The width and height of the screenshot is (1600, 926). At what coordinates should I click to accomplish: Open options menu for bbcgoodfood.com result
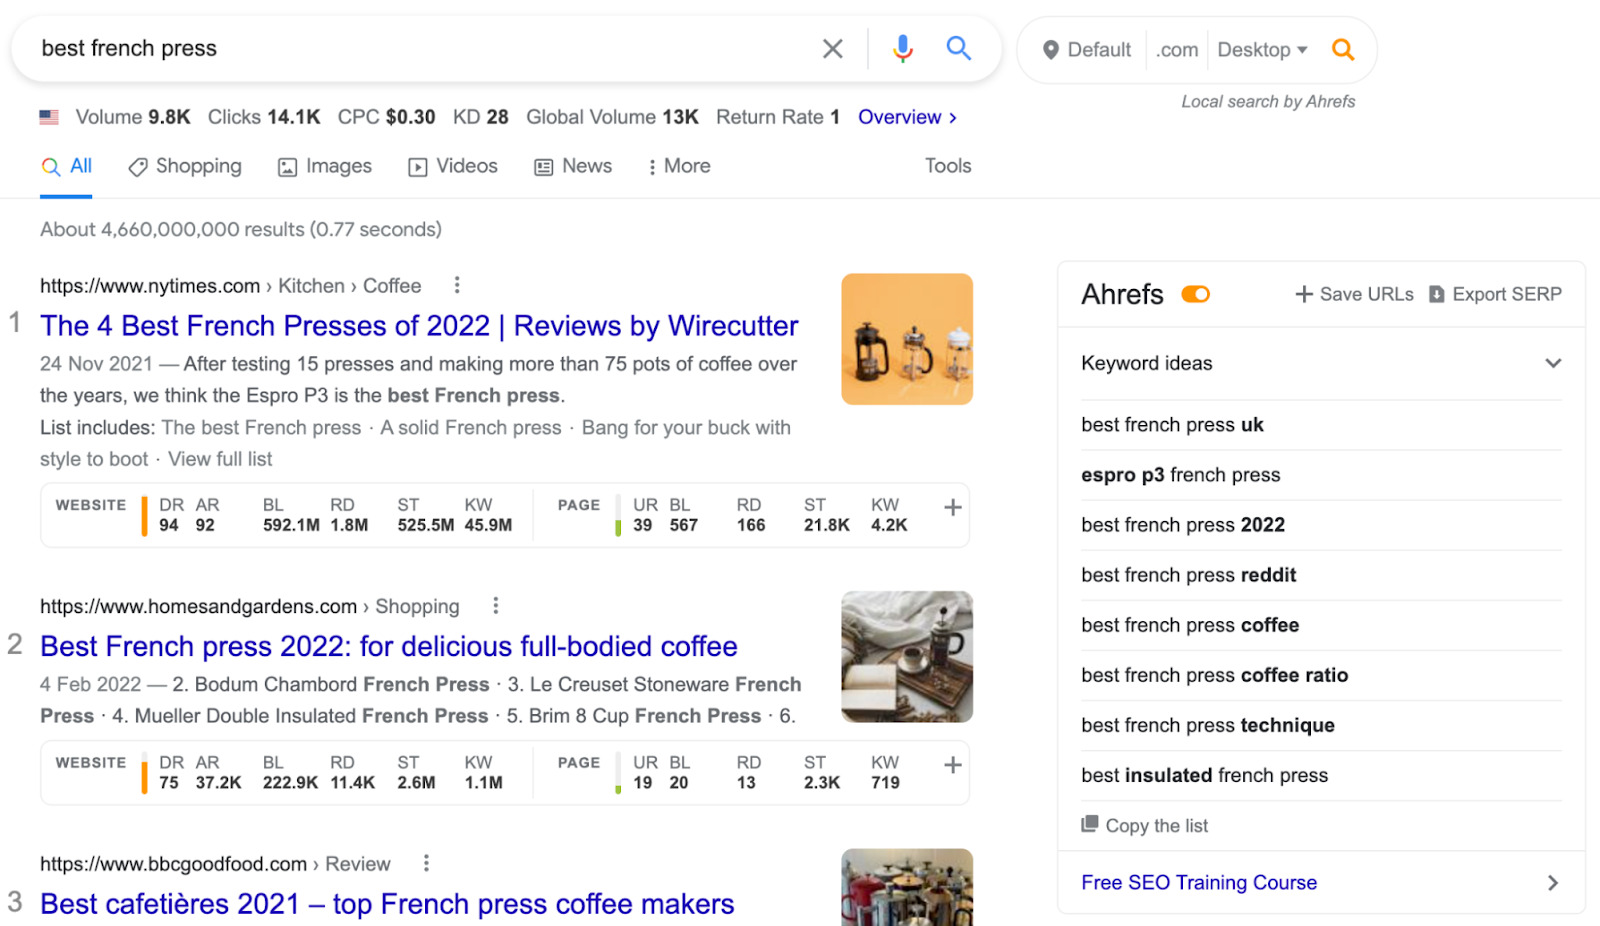[x=426, y=863]
